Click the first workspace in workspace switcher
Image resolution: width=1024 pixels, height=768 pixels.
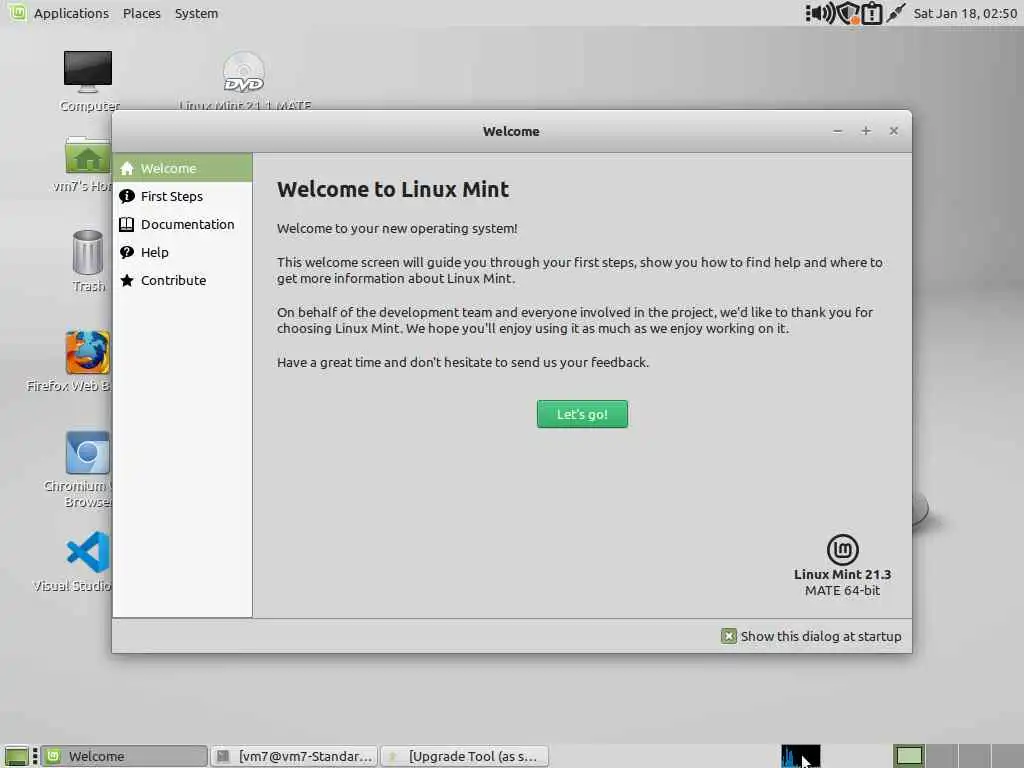(x=909, y=756)
